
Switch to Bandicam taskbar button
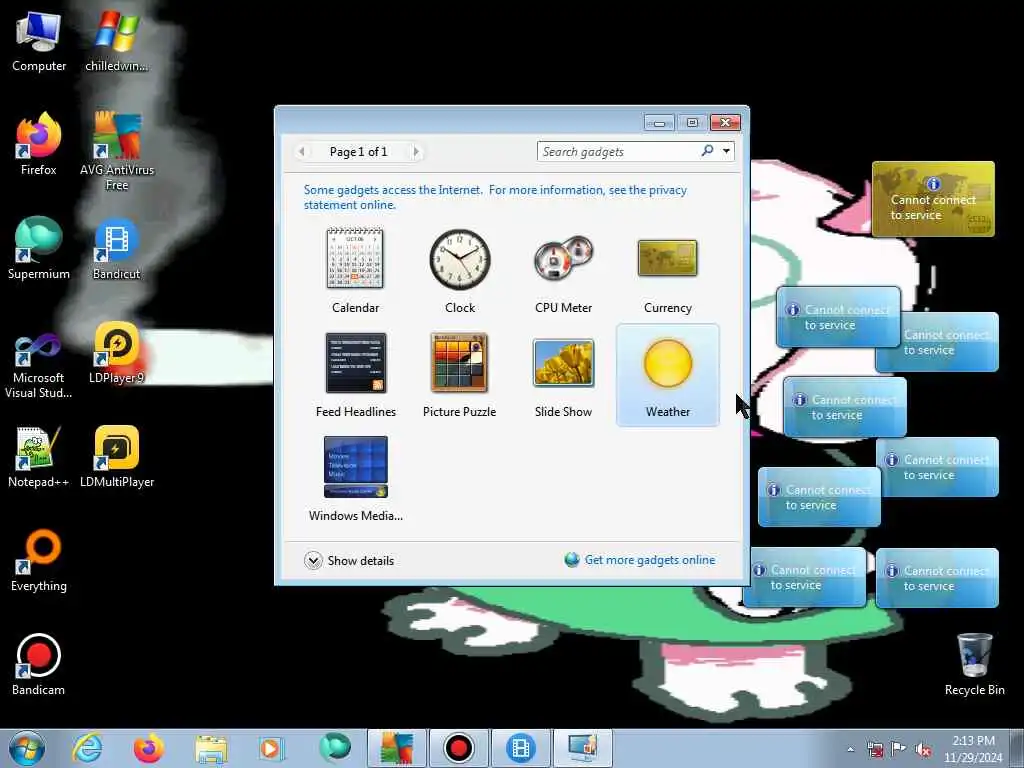point(458,748)
